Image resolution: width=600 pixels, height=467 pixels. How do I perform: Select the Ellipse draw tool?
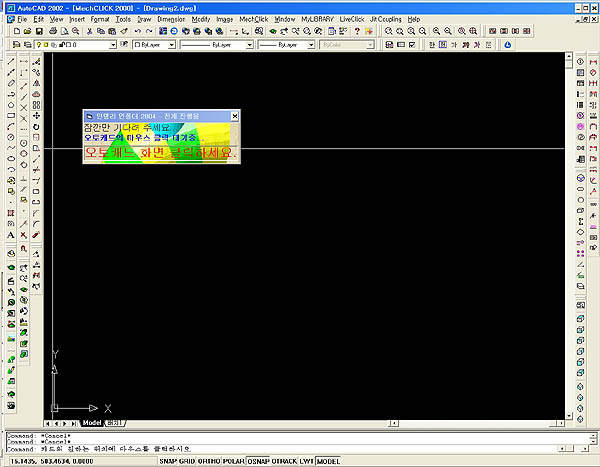tap(11, 158)
